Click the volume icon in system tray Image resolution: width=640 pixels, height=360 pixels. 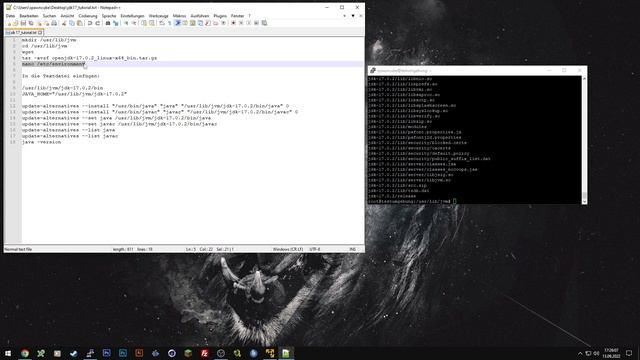[x=596, y=353]
